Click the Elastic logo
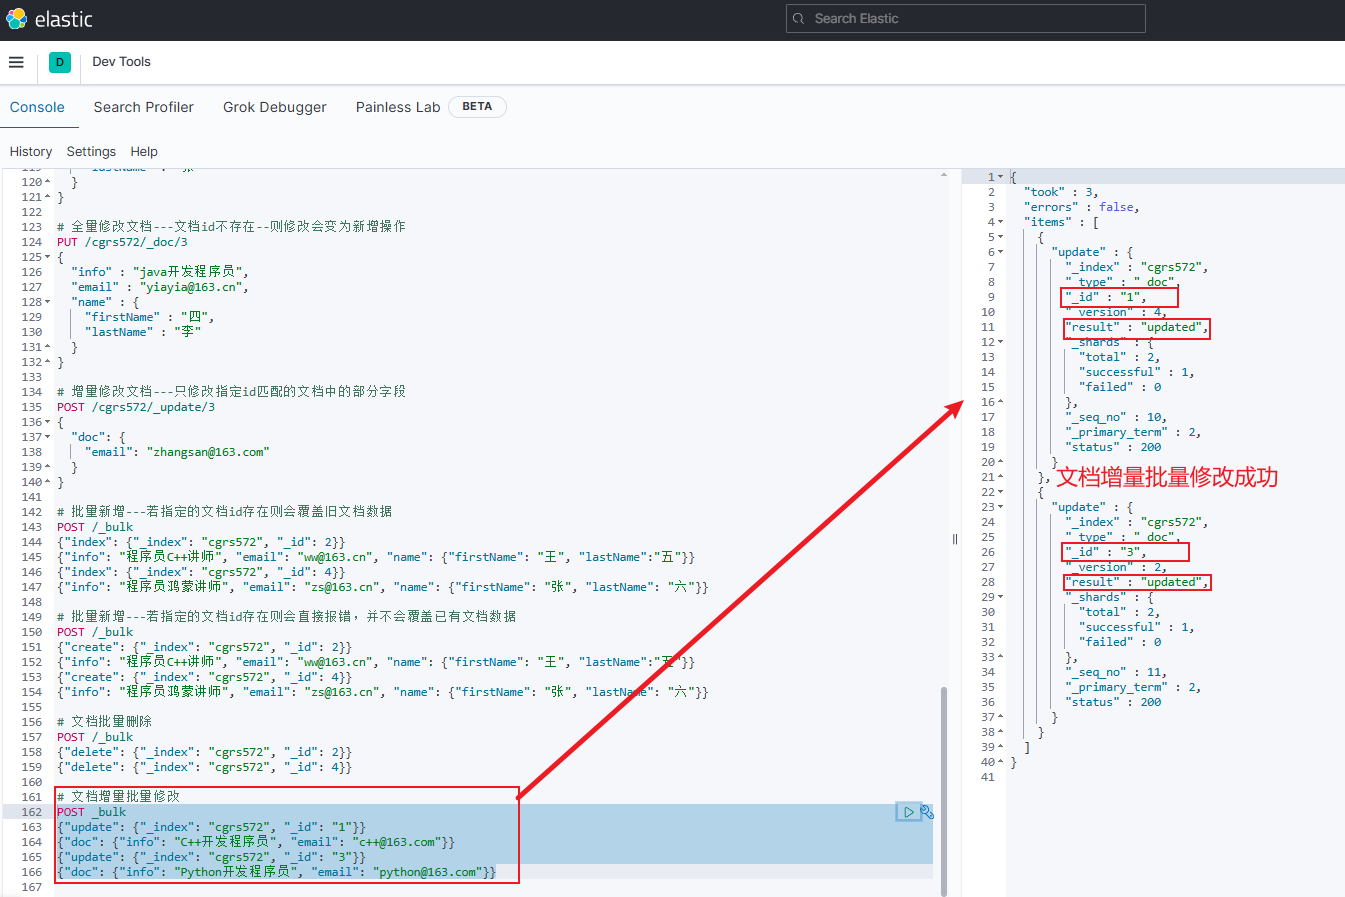 tap(49, 19)
